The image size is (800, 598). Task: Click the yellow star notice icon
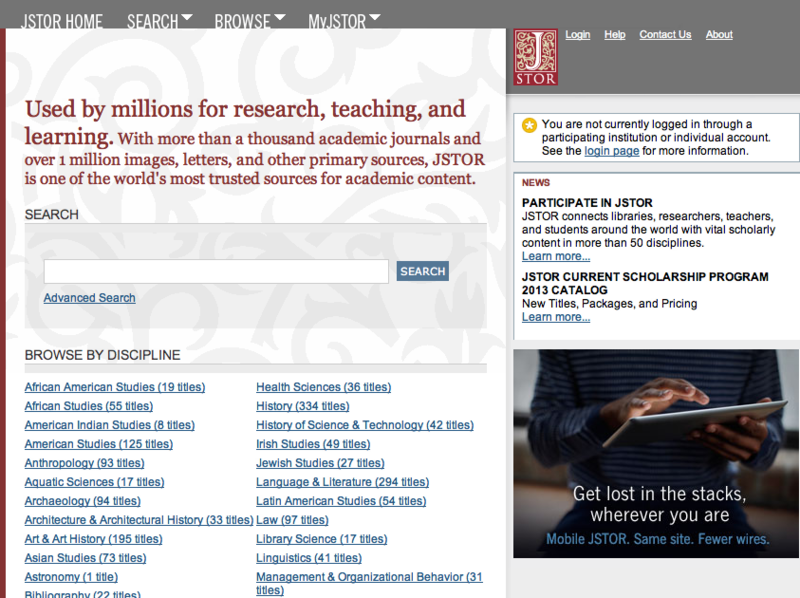530,125
